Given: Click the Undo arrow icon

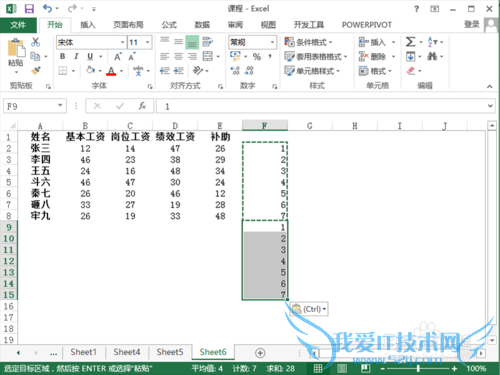Looking at the screenshot, I should [47, 9].
